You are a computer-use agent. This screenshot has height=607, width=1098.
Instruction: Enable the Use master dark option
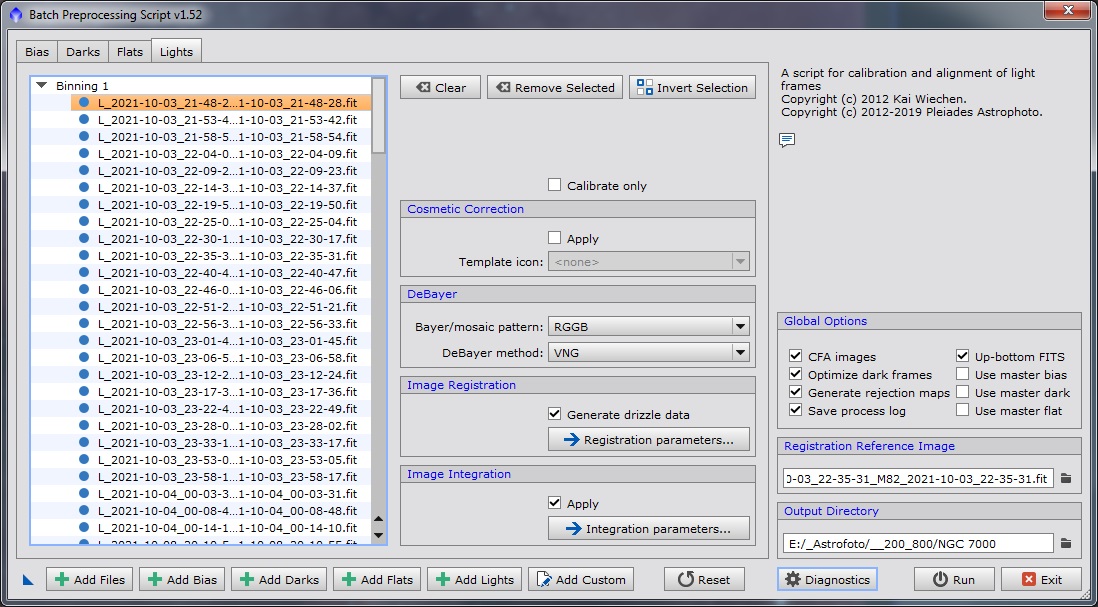[963, 393]
